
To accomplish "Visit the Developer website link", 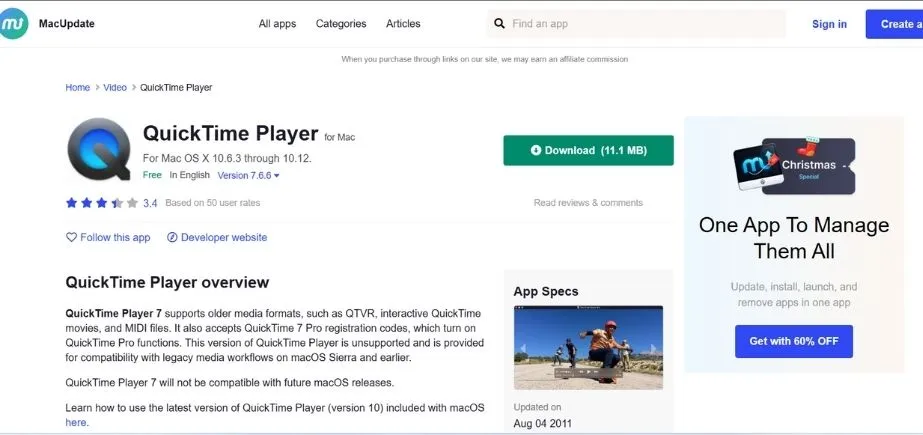I will 217,237.
